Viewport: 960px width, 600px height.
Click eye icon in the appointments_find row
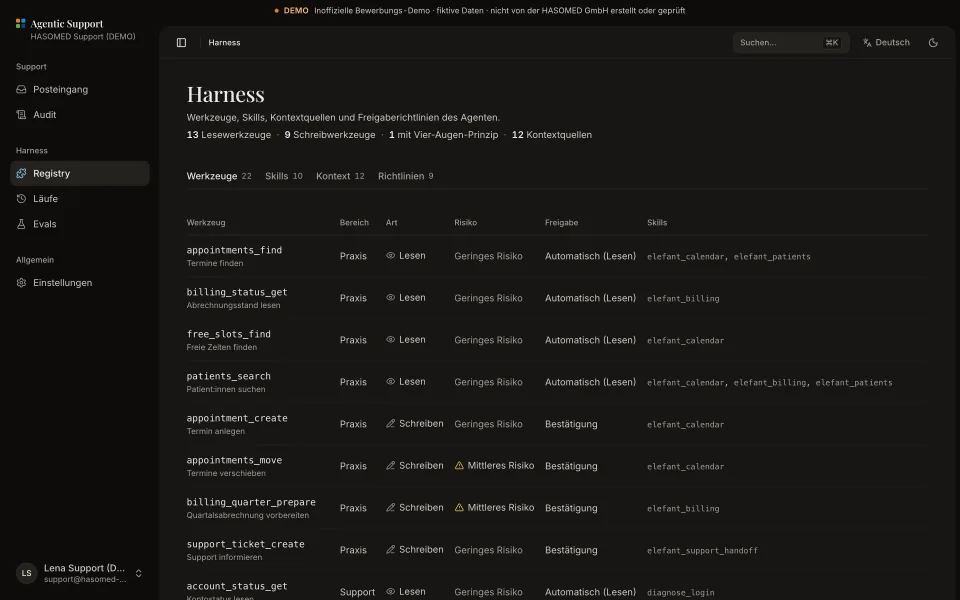coord(391,255)
